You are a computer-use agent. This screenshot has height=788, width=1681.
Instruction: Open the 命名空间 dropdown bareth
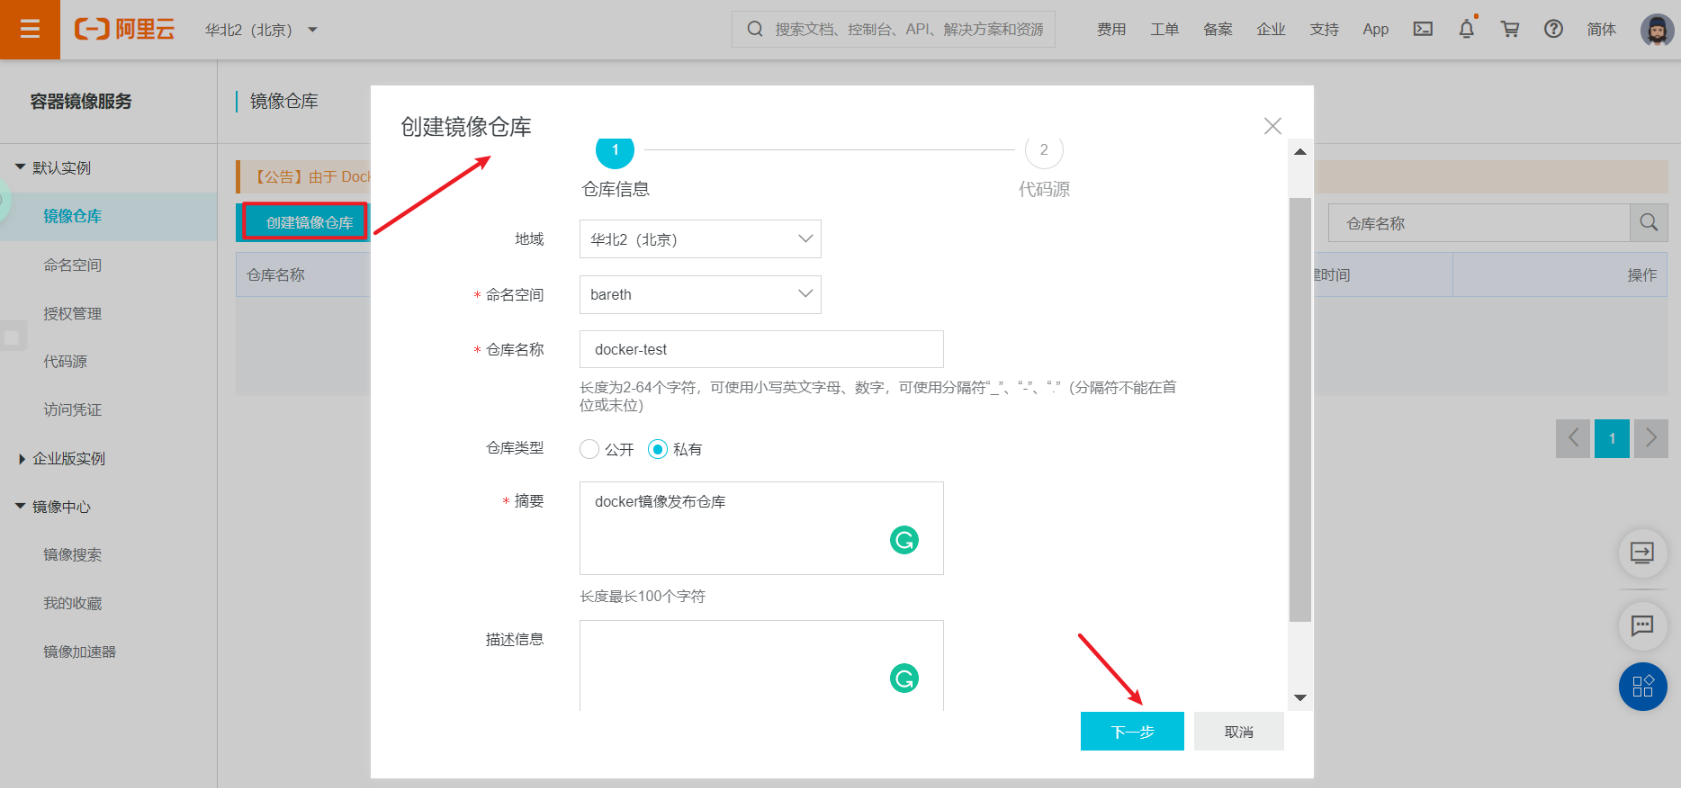tap(700, 294)
